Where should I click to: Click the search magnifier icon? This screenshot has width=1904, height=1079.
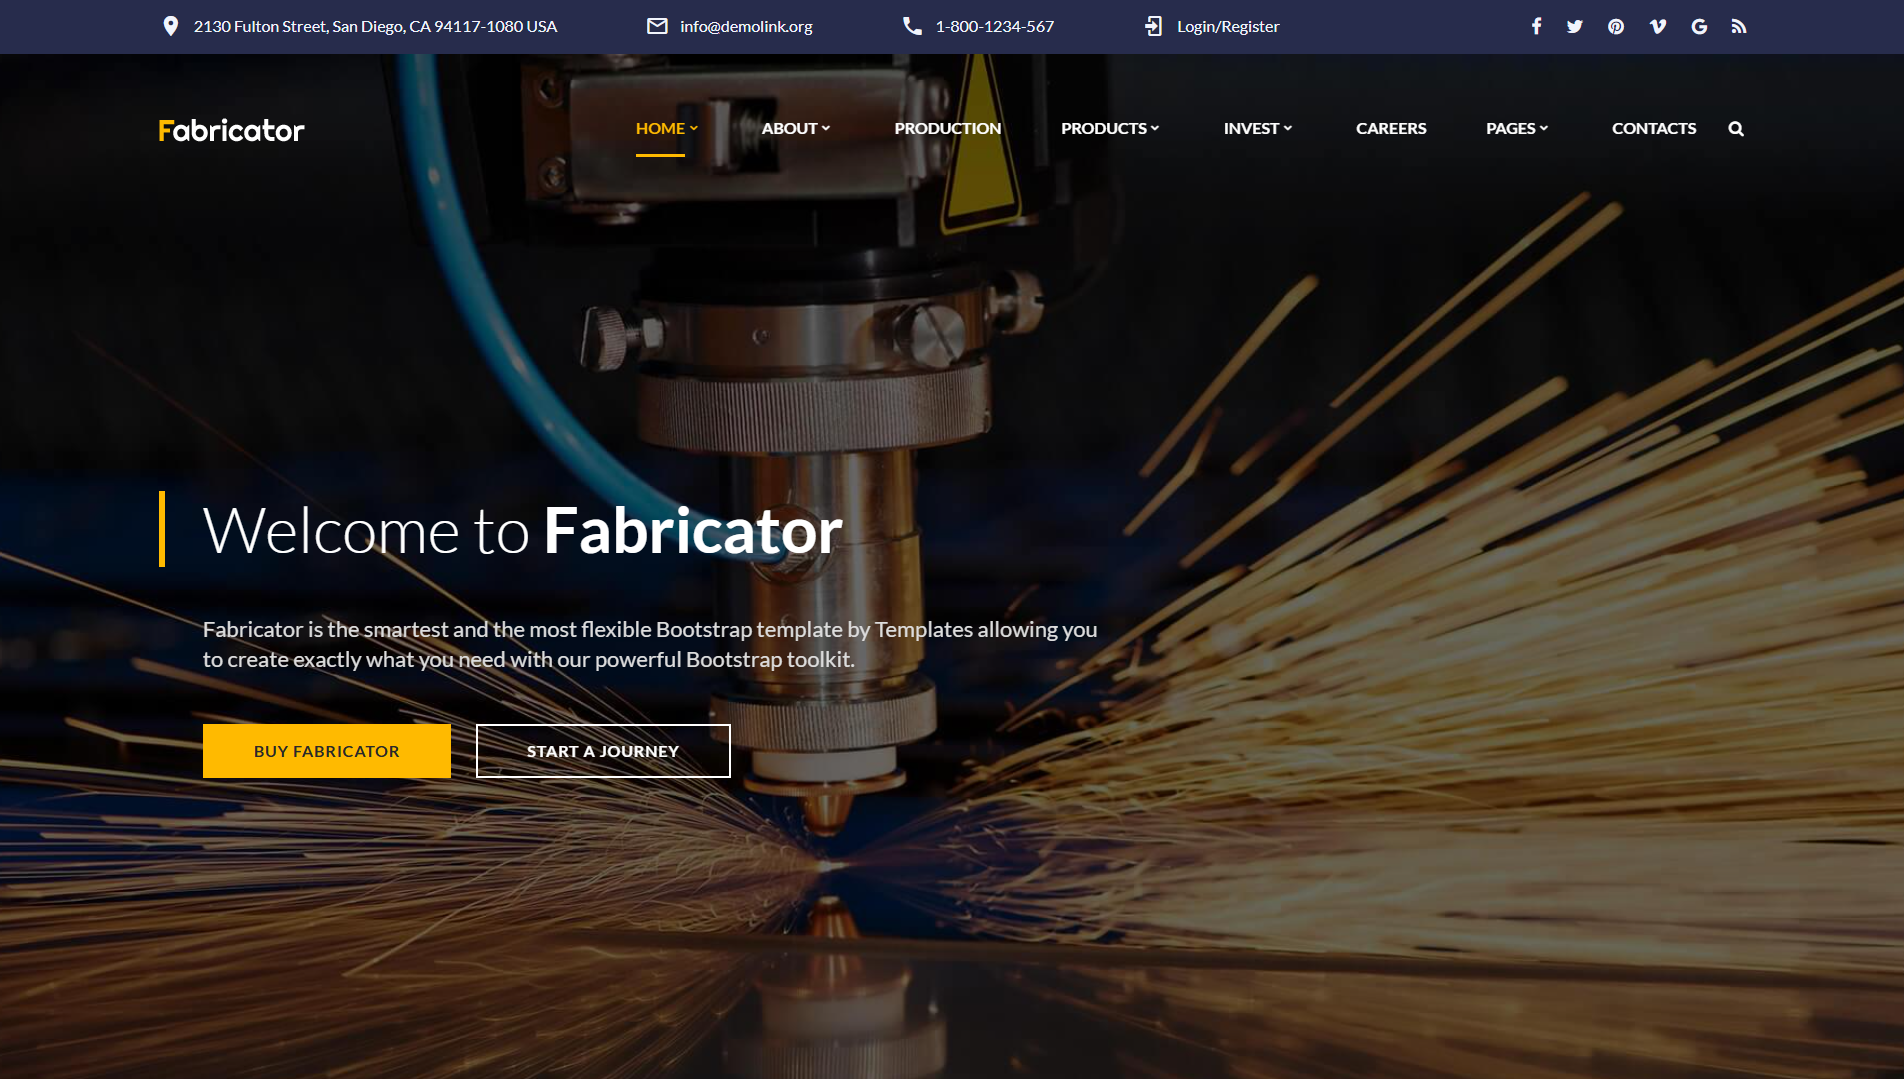(x=1736, y=129)
